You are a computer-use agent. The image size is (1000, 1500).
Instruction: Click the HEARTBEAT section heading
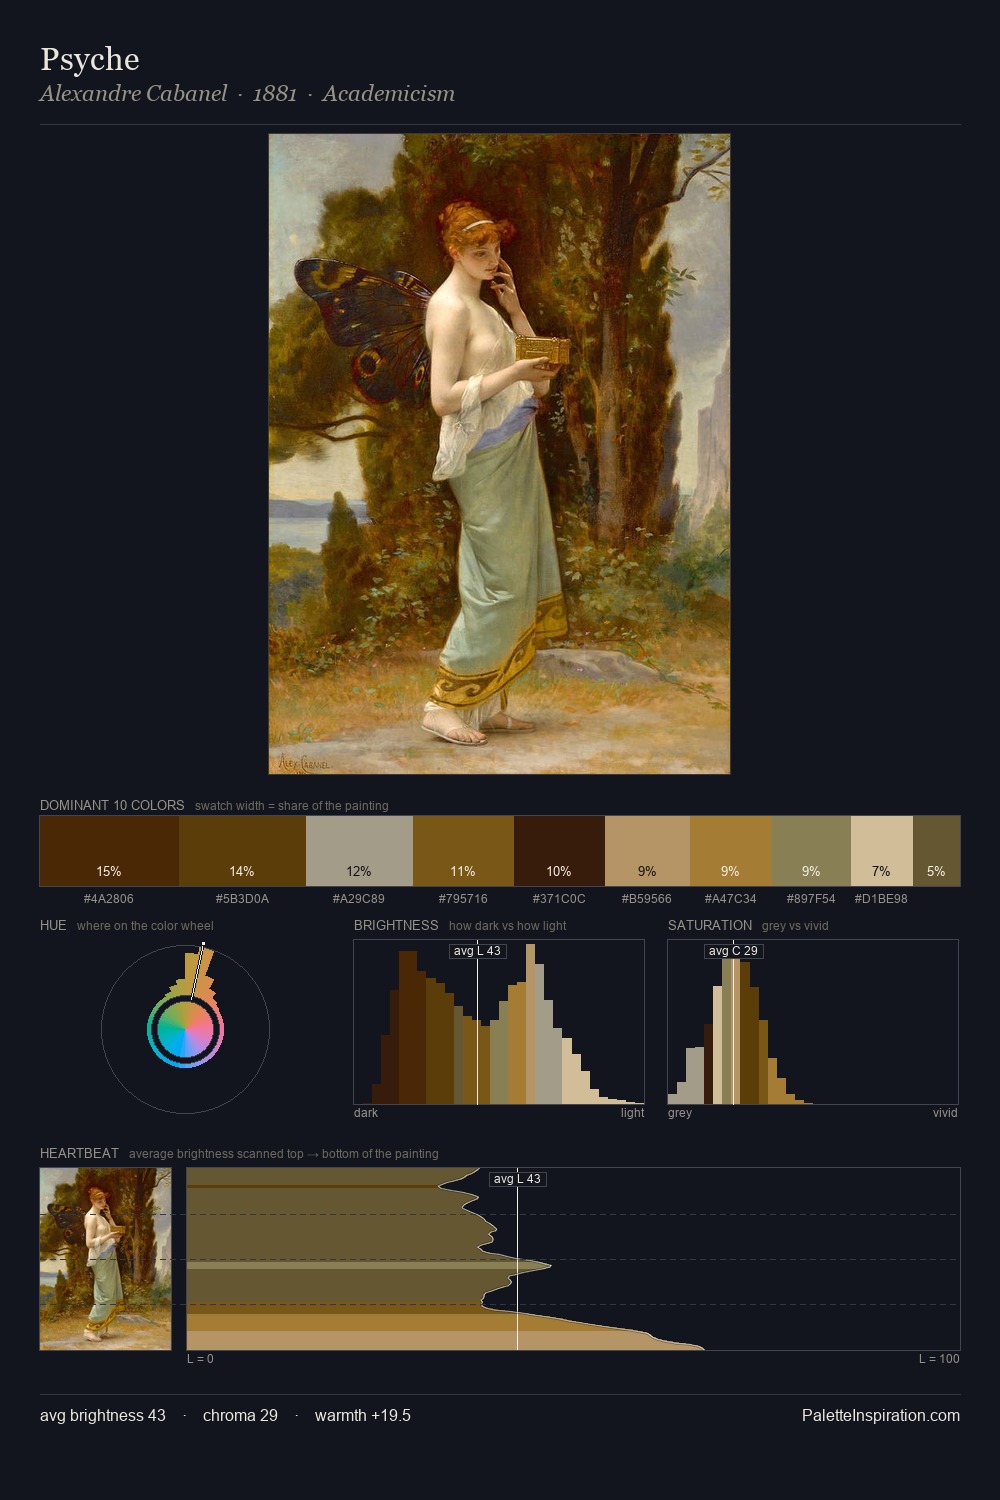pos(79,1153)
